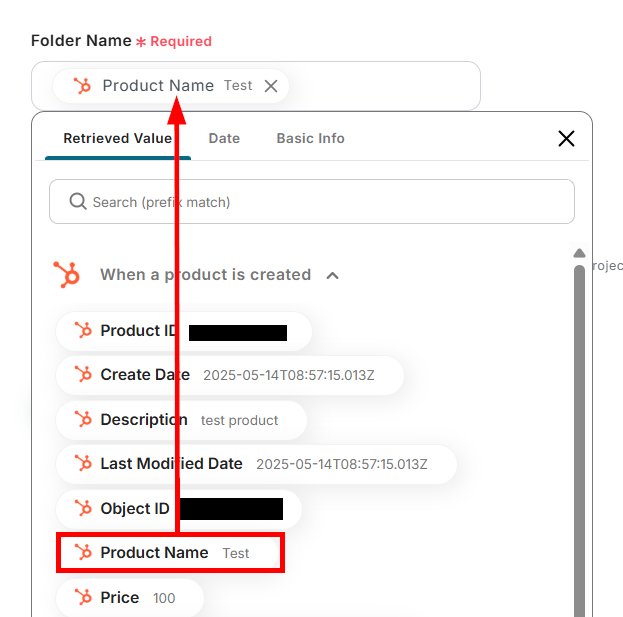Switch to the Retrieved Value tab
Viewport: 623px width, 617px height.
pos(118,138)
